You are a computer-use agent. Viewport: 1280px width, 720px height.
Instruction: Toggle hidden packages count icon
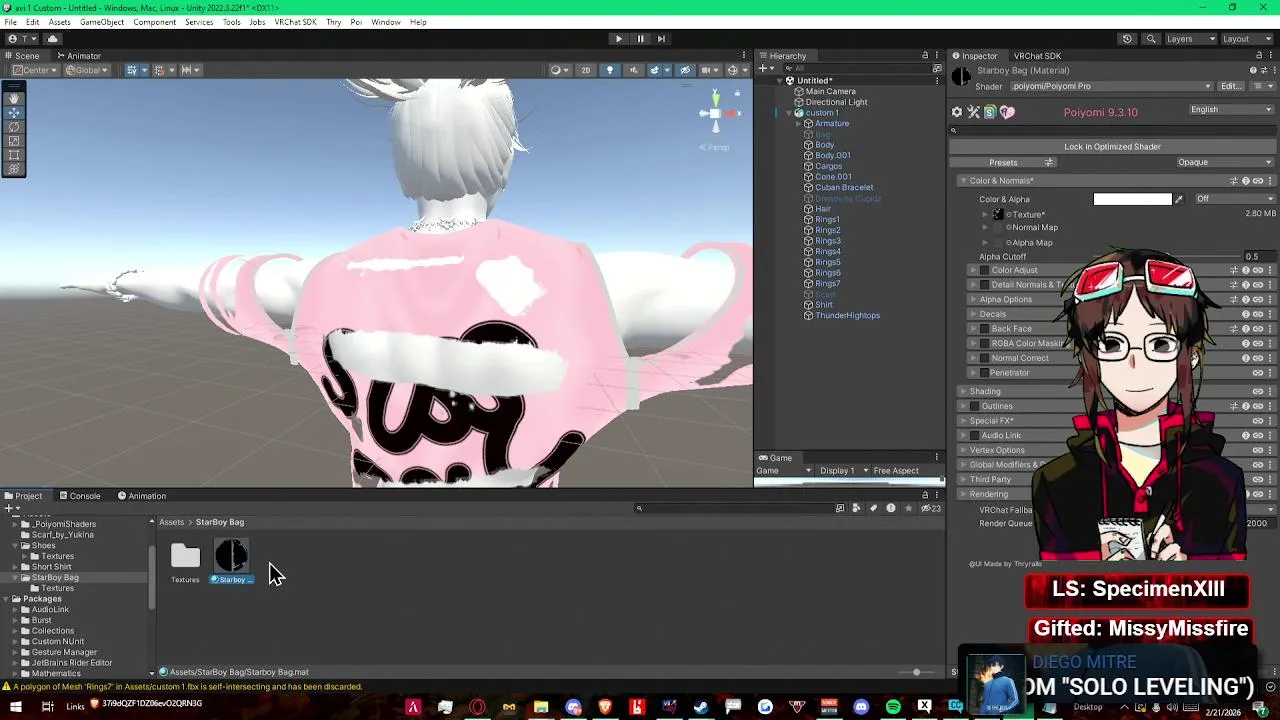click(930, 508)
